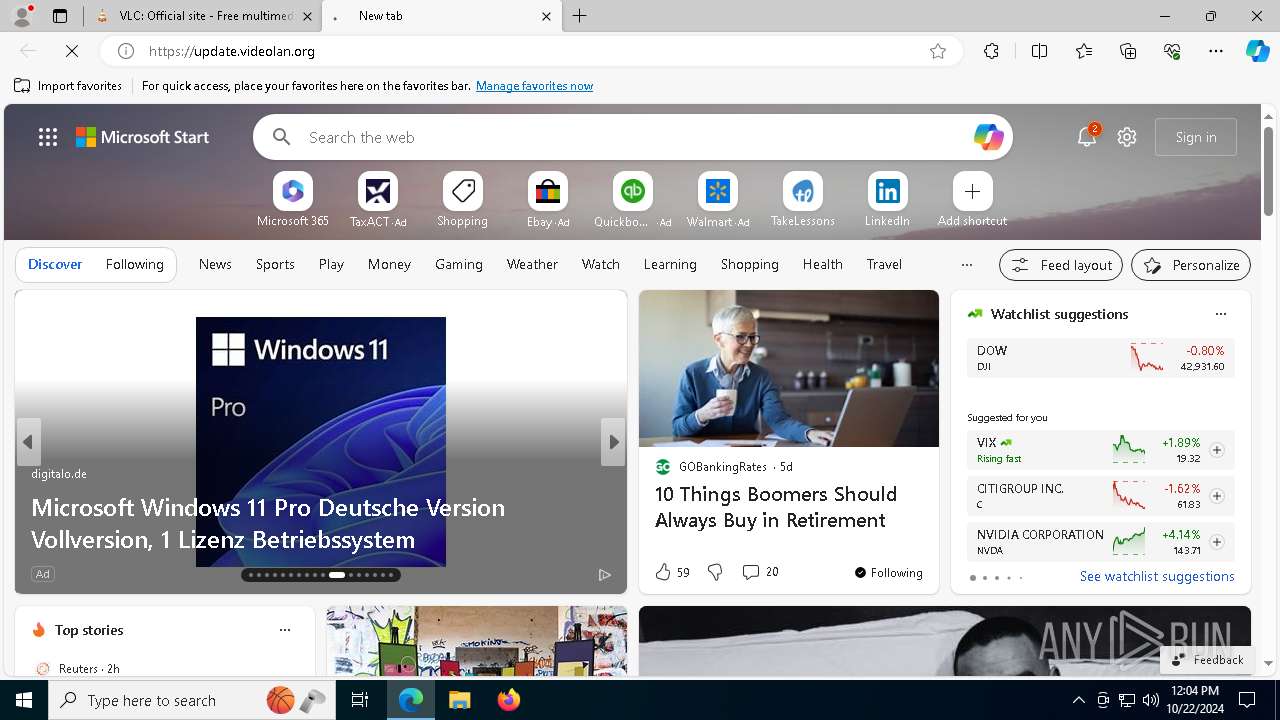Open Edge Settings and more menu
1280x720 pixels.
[1216, 51]
